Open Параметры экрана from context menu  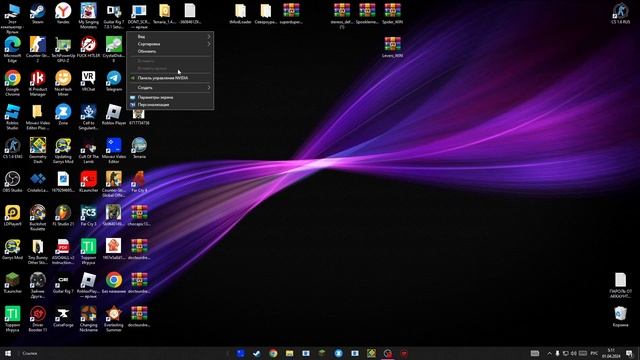tap(170, 97)
